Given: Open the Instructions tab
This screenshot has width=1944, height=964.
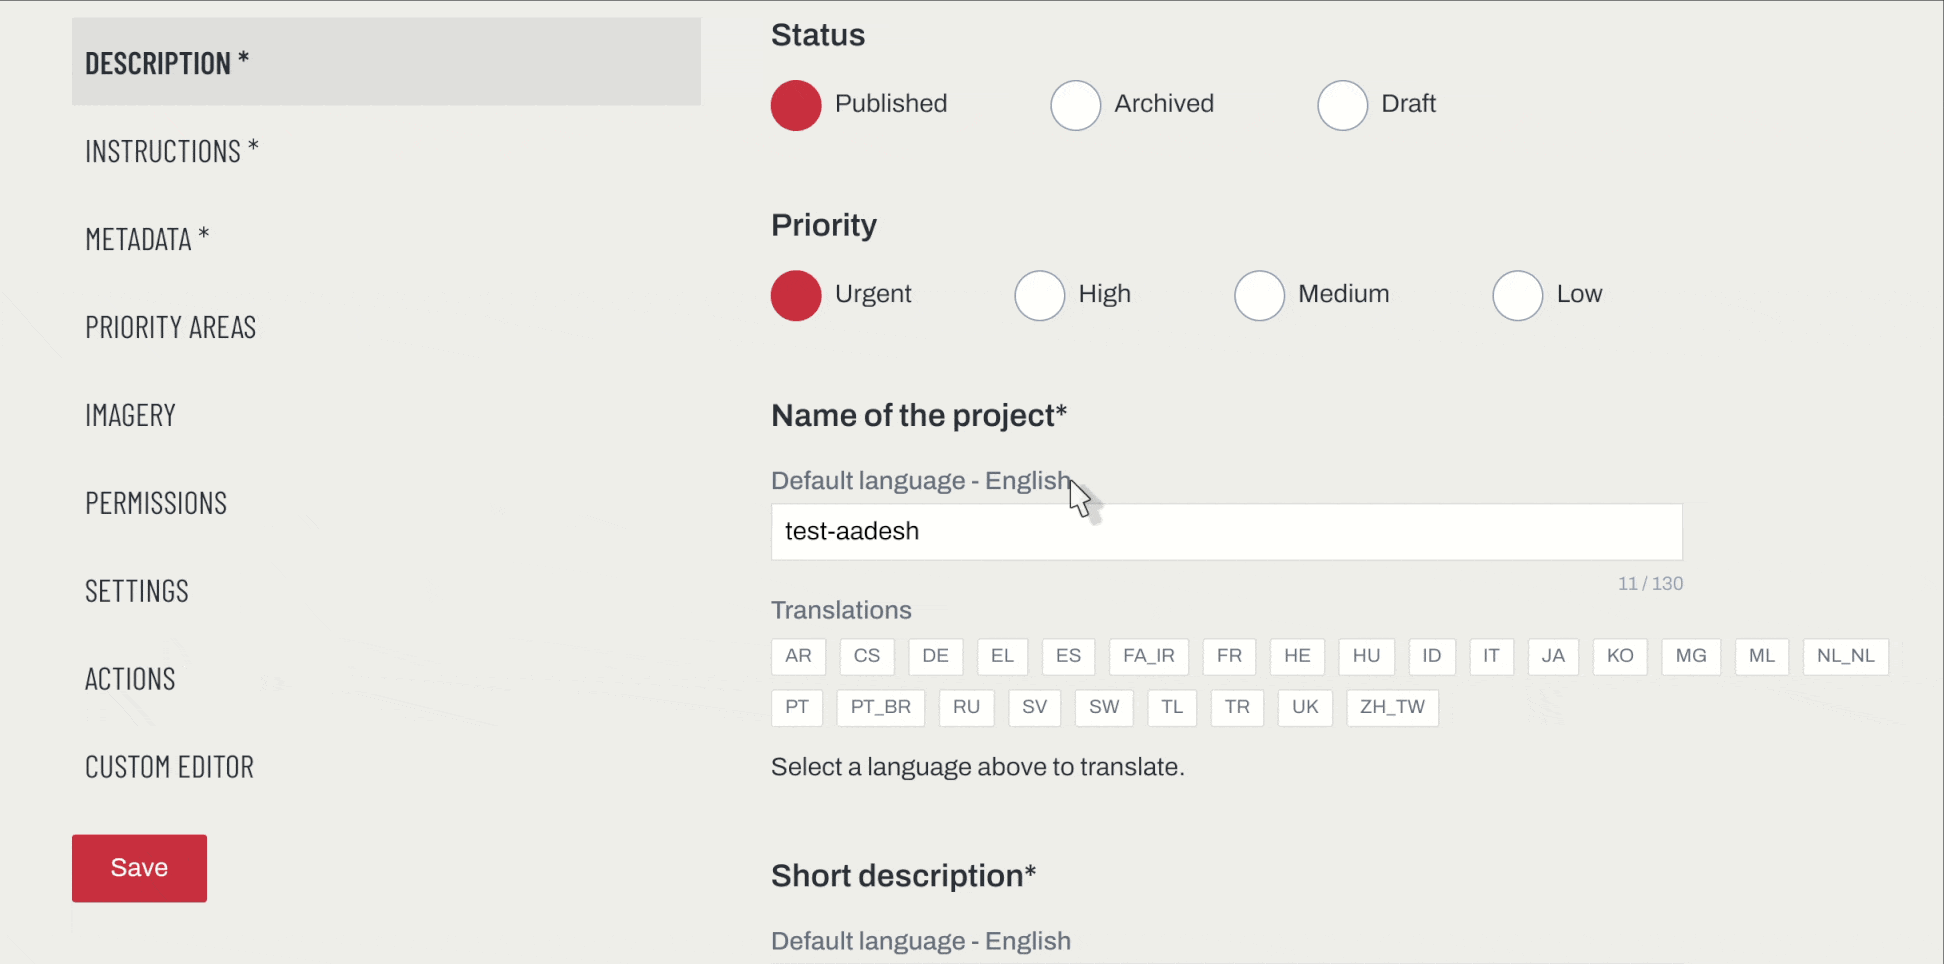Looking at the screenshot, I should [x=171, y=151].
